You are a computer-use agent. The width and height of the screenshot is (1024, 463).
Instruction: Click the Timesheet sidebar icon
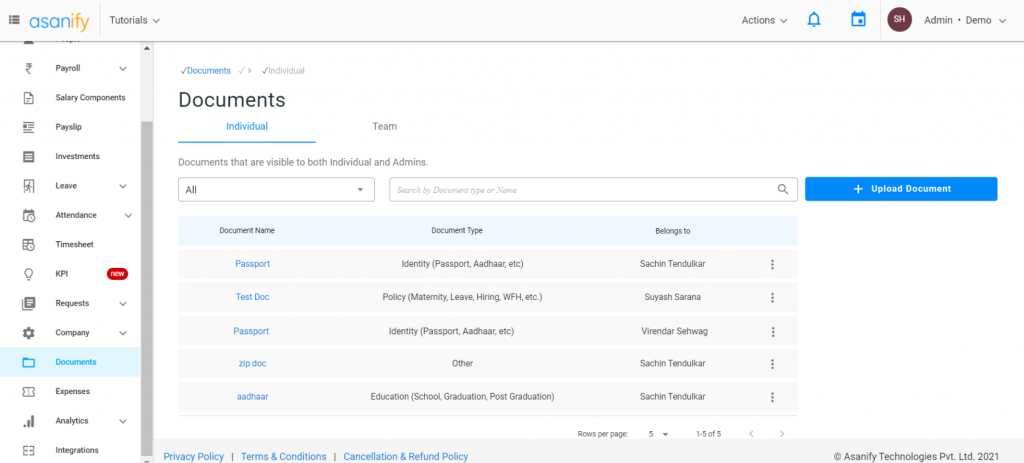(29, 245)
